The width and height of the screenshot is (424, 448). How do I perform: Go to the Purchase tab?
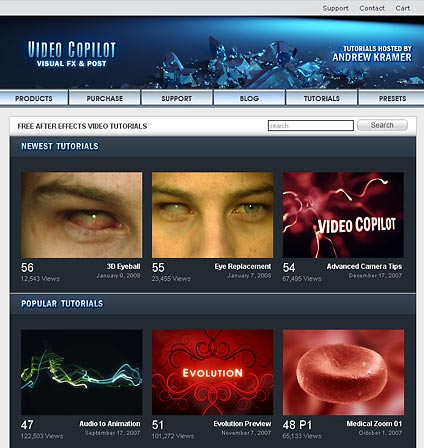click(x=105, y=98)
